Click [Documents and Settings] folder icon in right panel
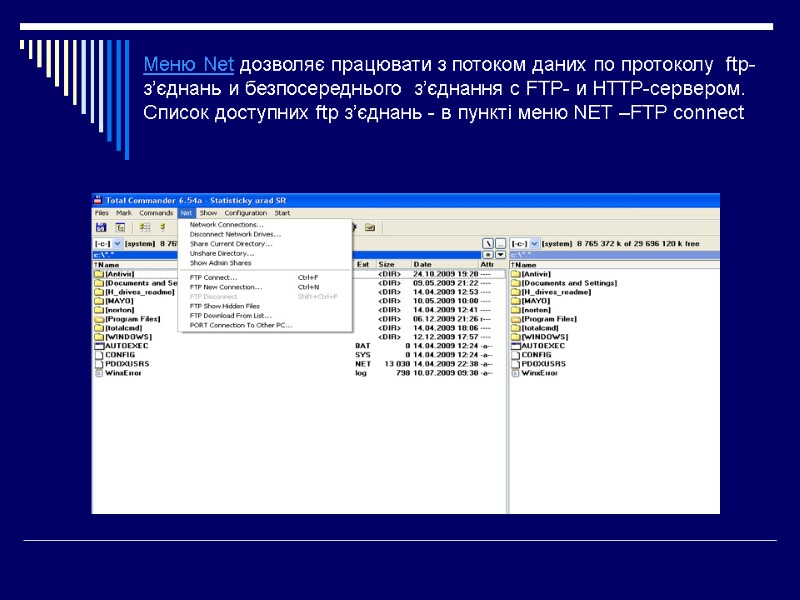The height and width of the screenshot is (600, 800). [515, 283]
